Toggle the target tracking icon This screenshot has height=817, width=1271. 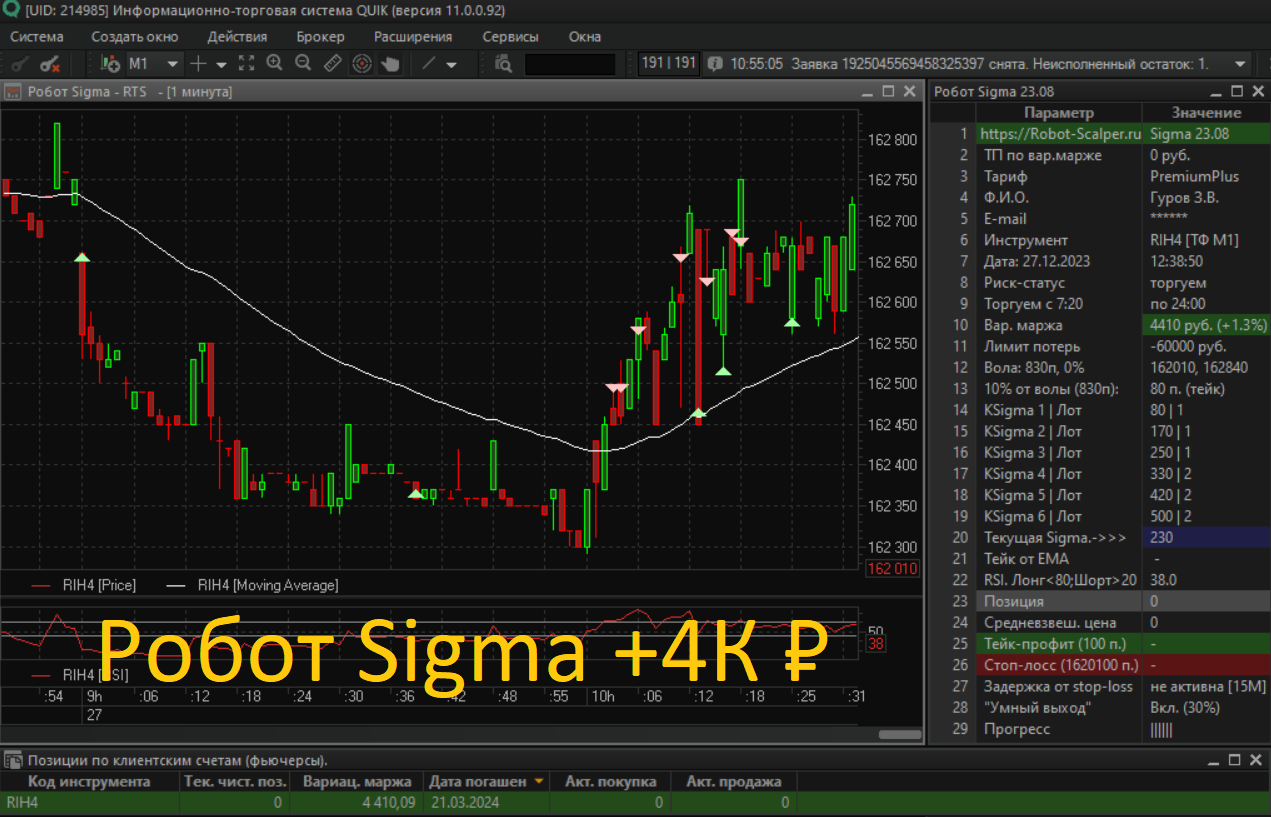[x=362, y=63]
